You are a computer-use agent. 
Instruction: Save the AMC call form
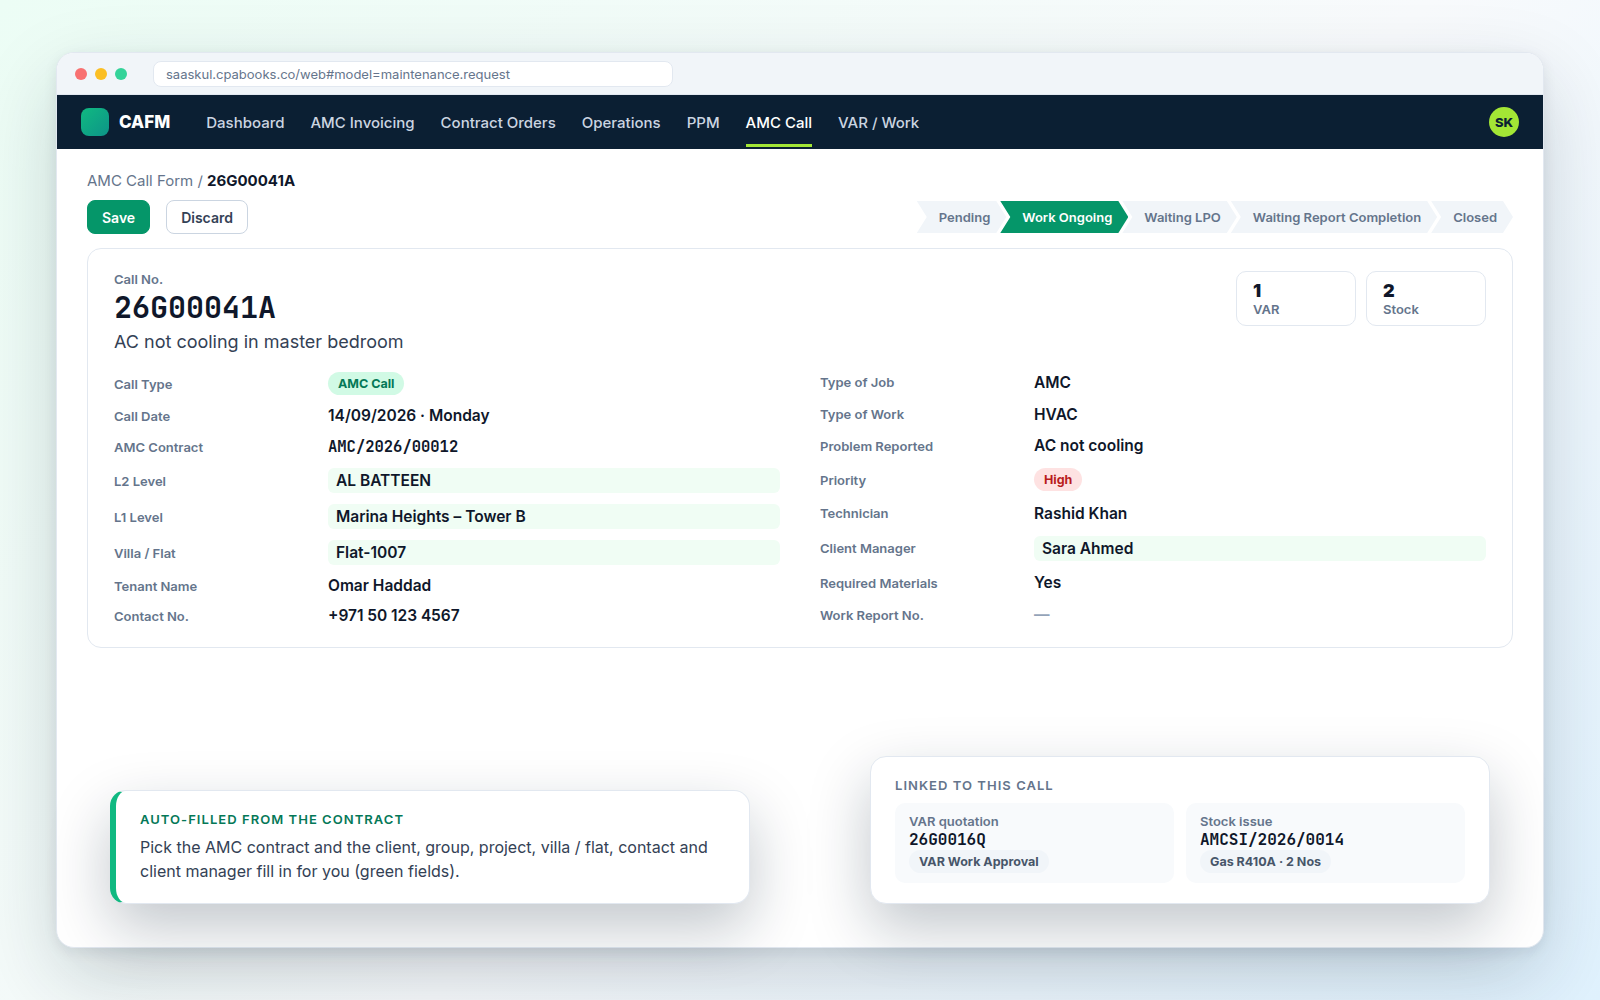click(x=118, y=217)
